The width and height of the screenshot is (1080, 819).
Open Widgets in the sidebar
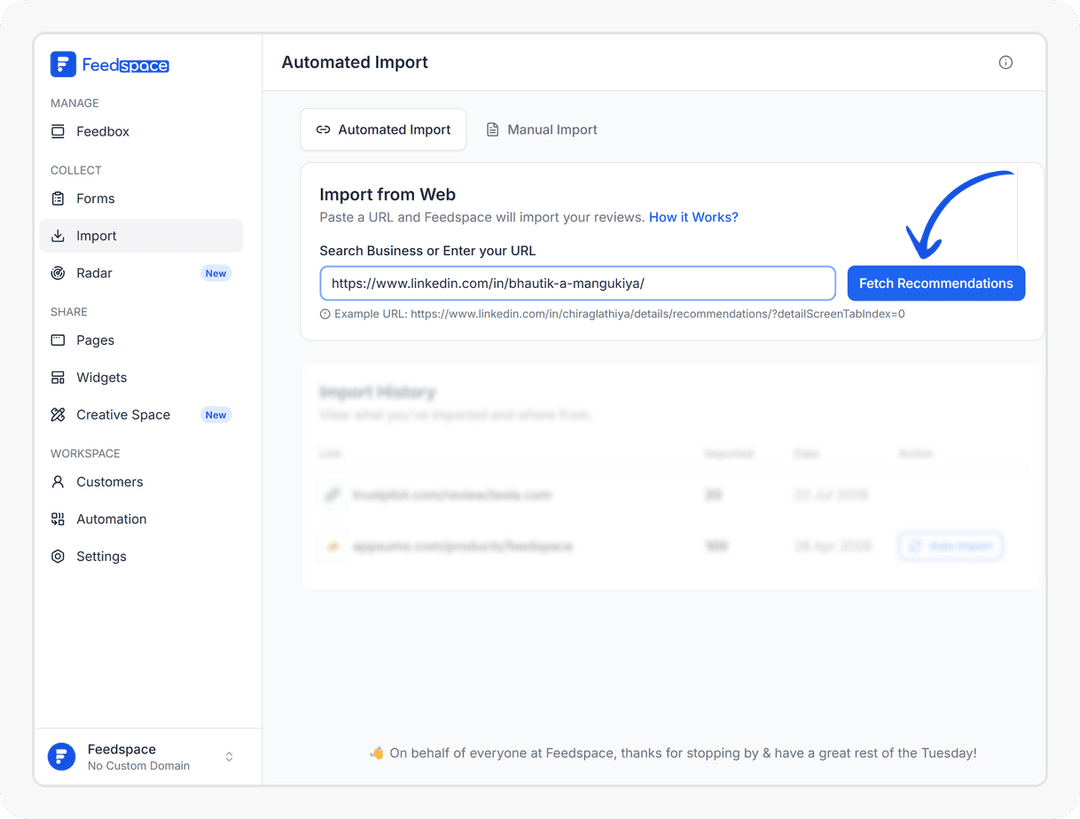click(141, 377)
